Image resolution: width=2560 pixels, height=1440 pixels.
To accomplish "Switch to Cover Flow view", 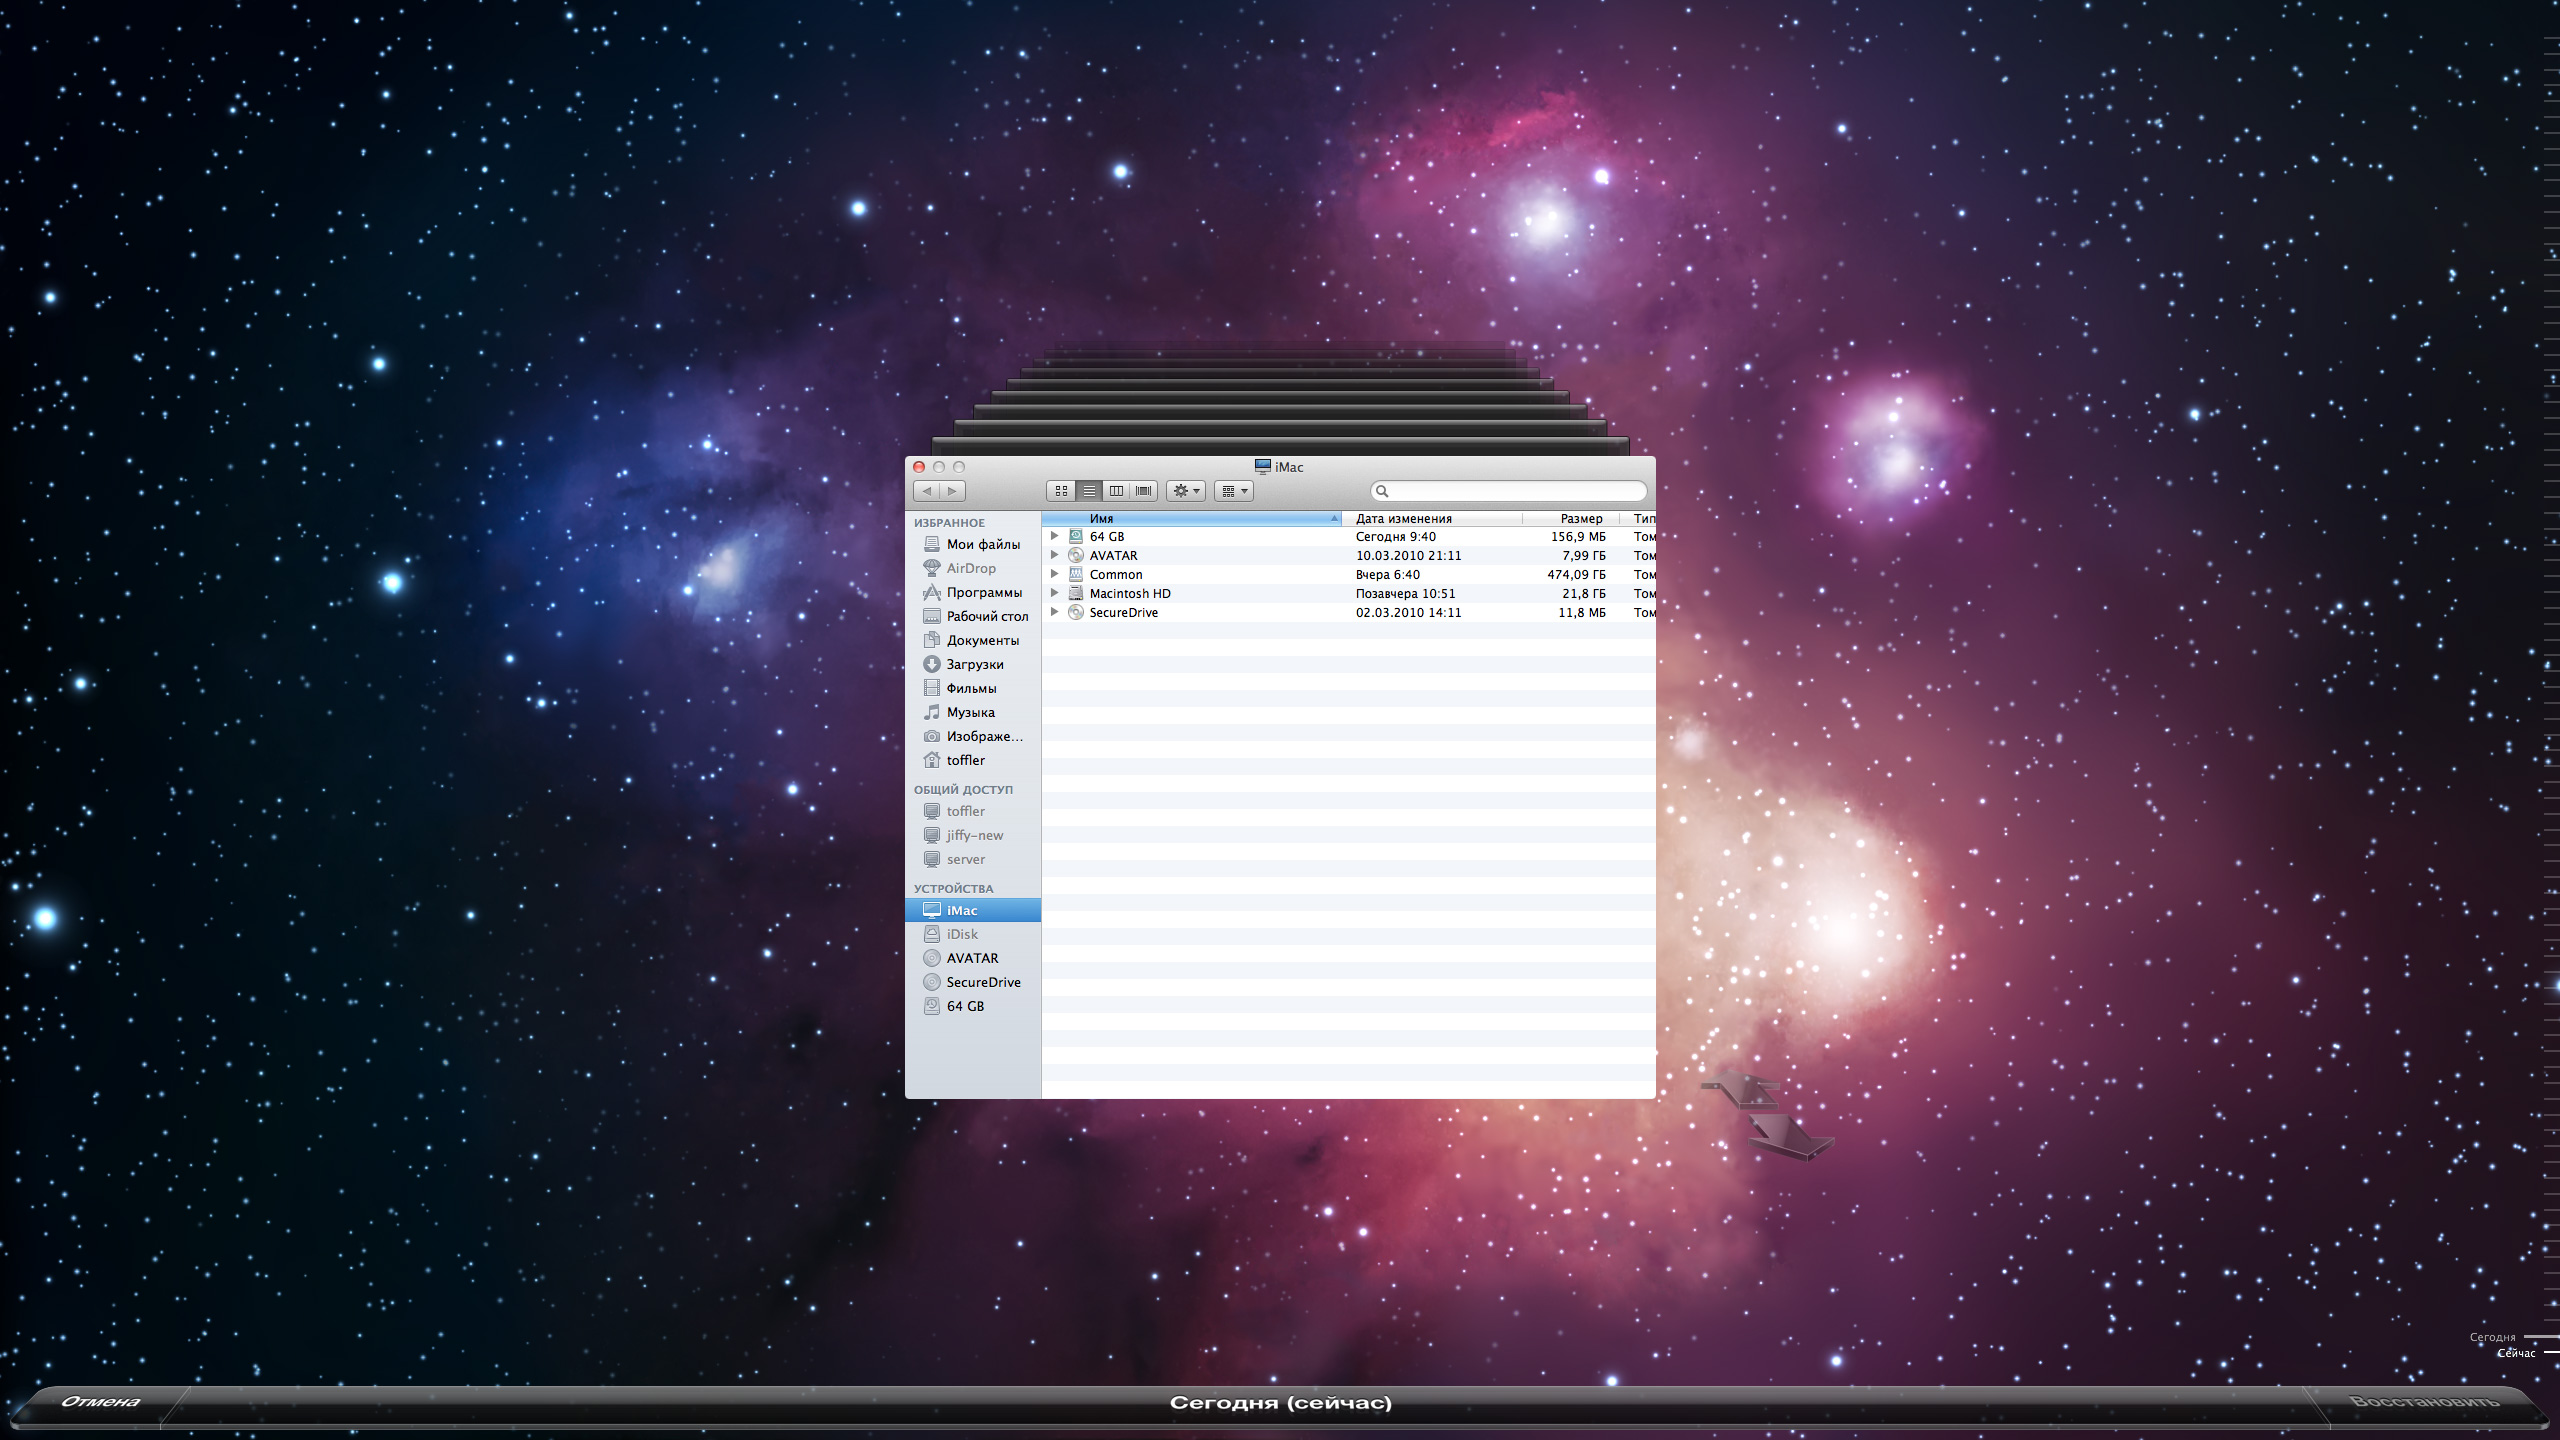I will [x=1144, y=491].
